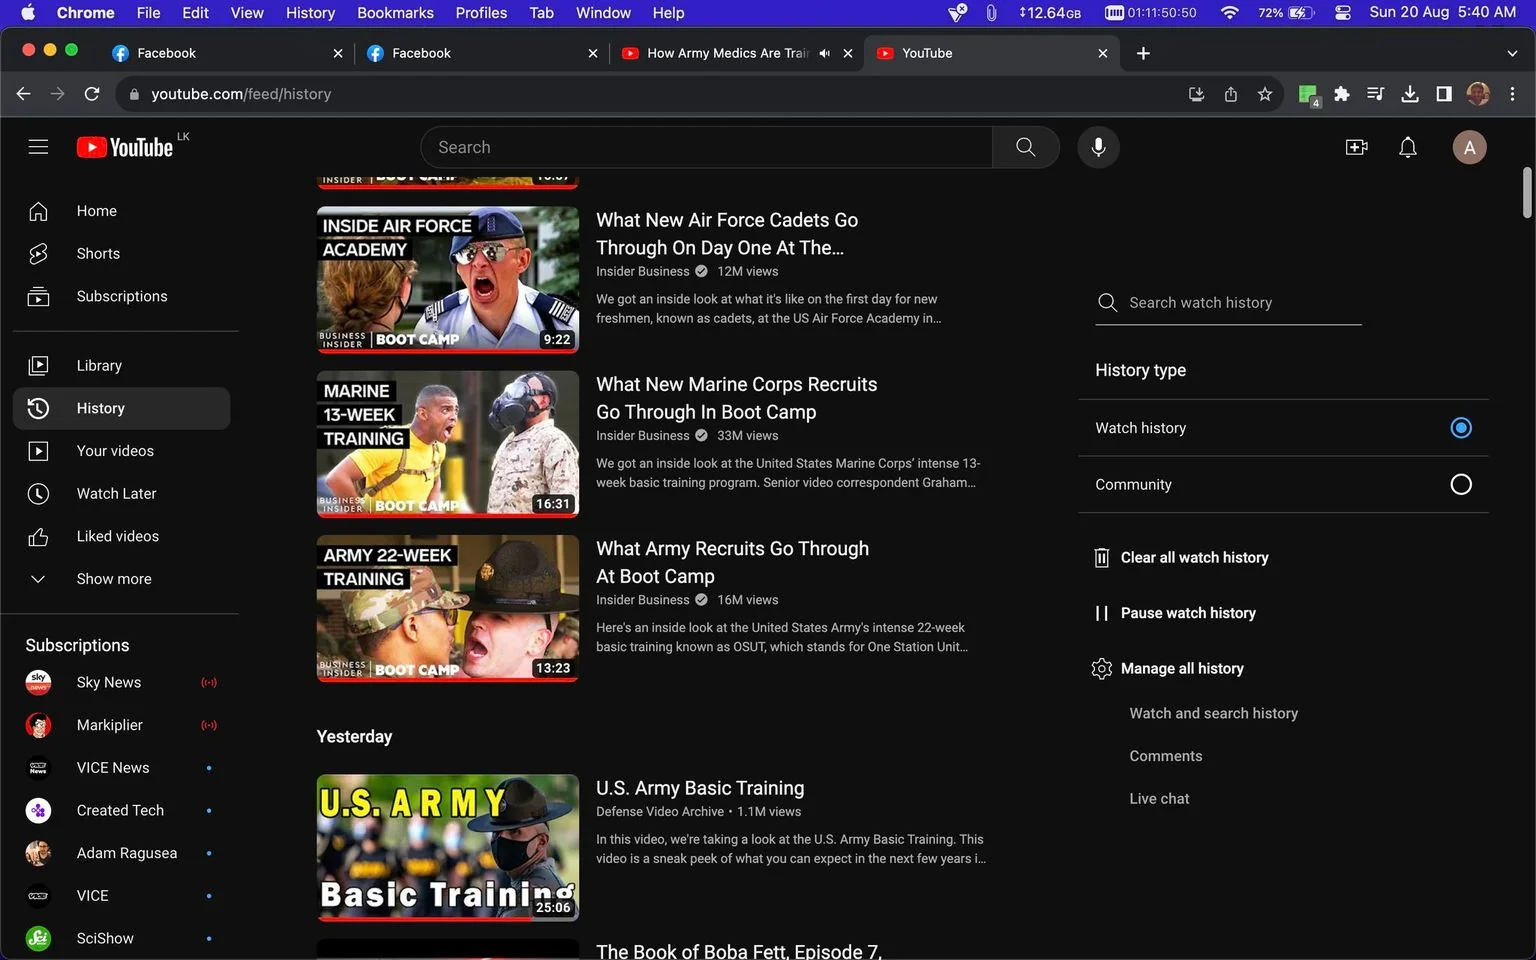Viewport: 1536px width, 960px height.
Task: Open the YouTube hamburger guide menu
Action: [x=38, y=147]
